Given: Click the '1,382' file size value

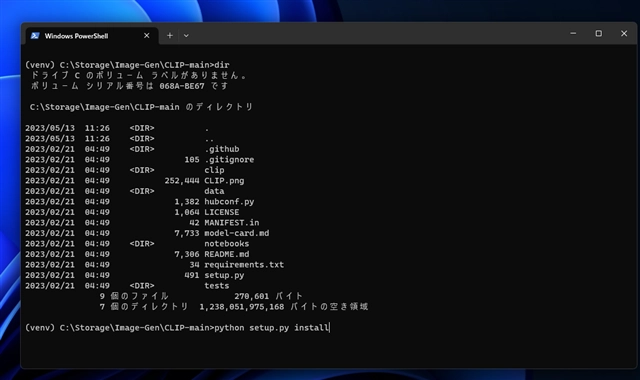Looking at the screenshot, I should (x=187, y=202).
